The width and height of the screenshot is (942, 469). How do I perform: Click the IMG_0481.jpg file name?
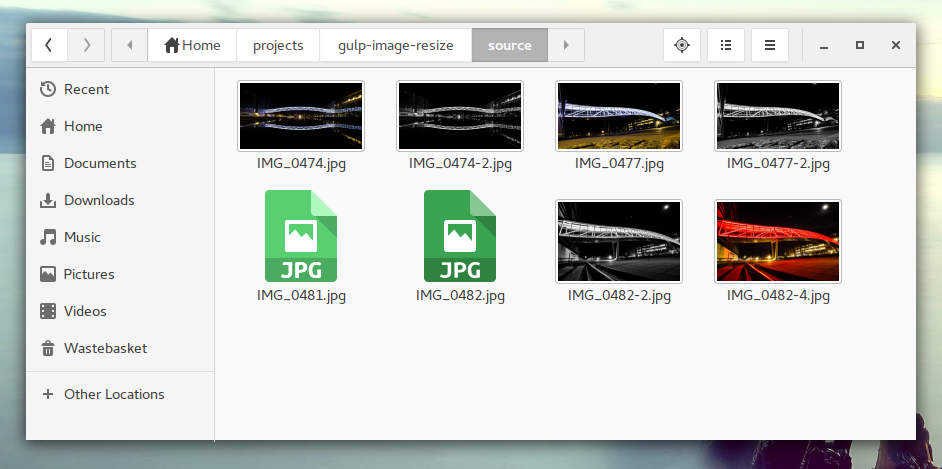click(301, 295)
